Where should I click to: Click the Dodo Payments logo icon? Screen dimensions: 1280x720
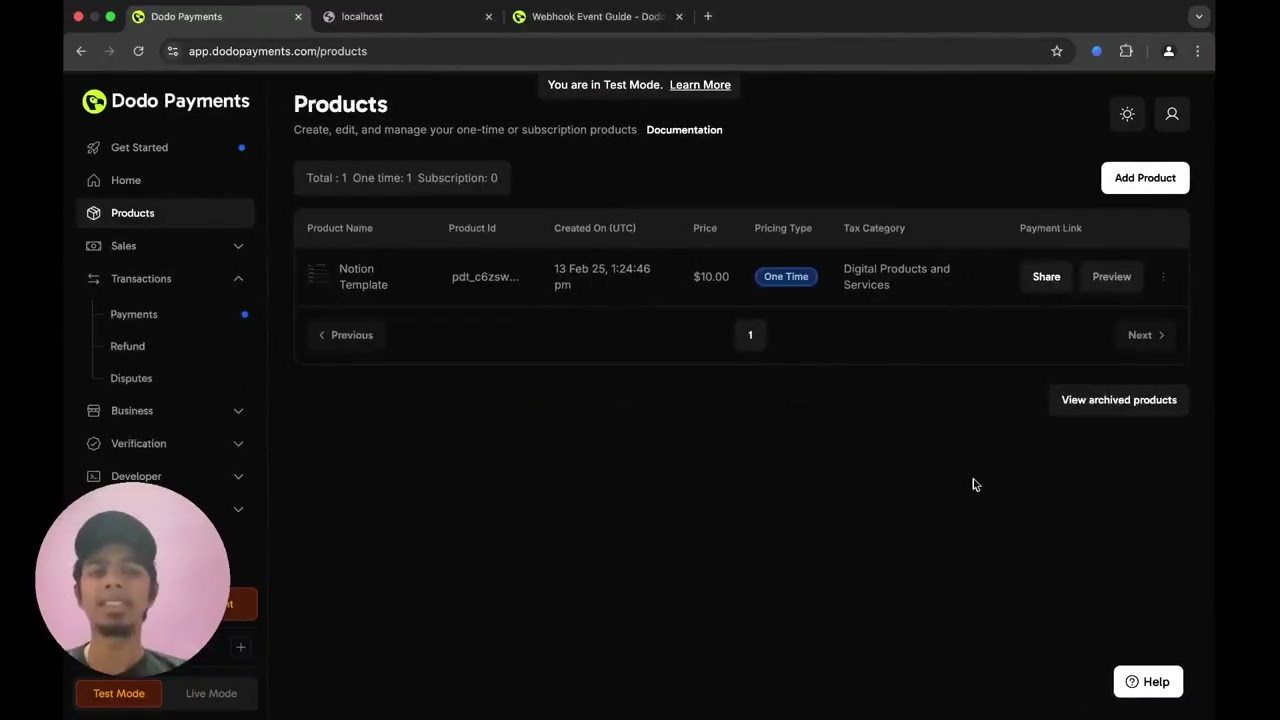94,101
